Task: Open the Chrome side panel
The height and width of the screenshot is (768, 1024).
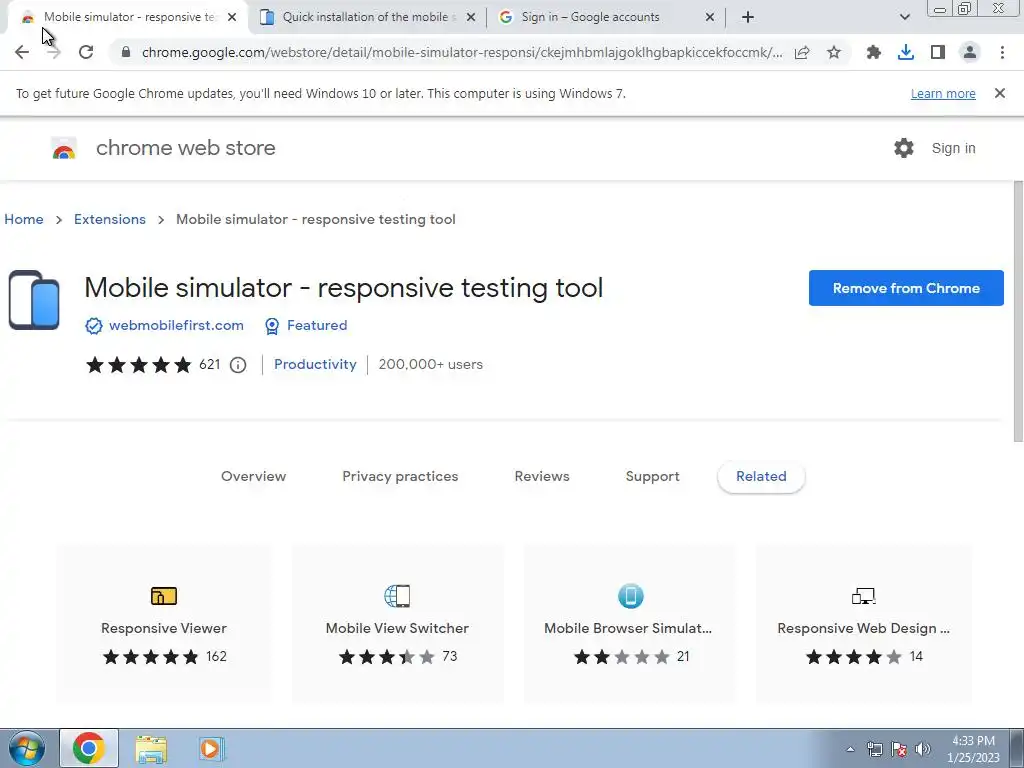Action: click(938, 52)
